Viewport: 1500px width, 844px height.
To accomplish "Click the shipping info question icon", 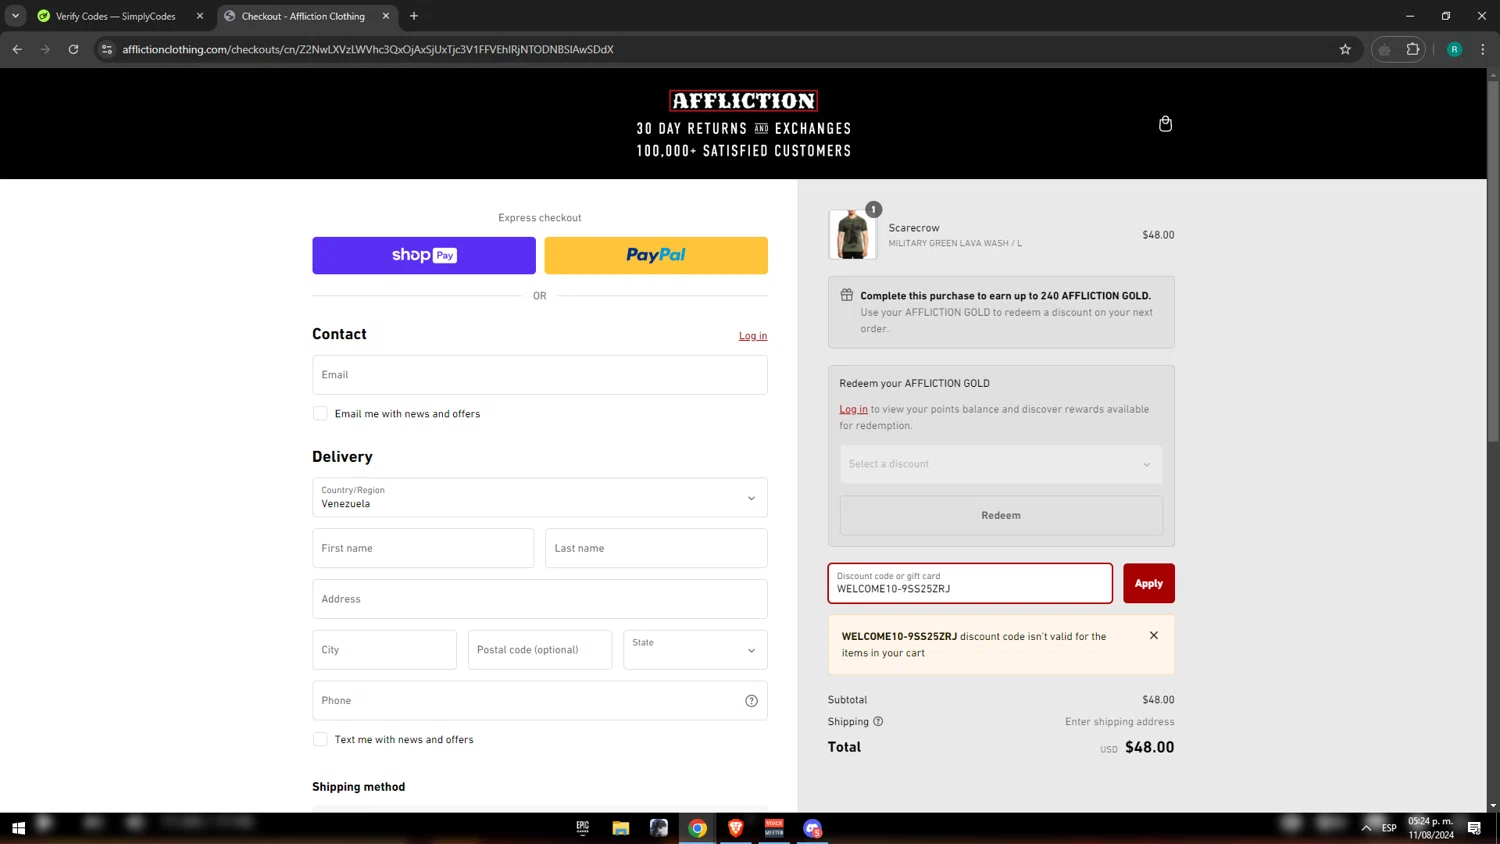I will (x=878, y=722).
